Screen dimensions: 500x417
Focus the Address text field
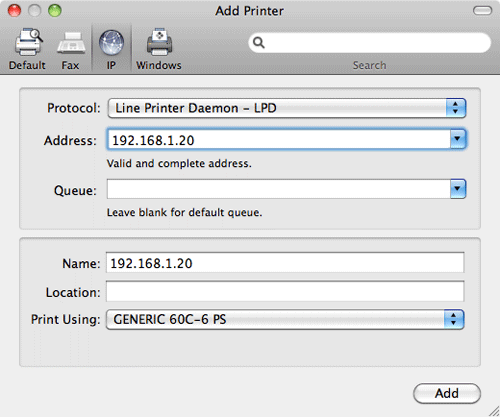pyautogui.click(x=279, y=140)
